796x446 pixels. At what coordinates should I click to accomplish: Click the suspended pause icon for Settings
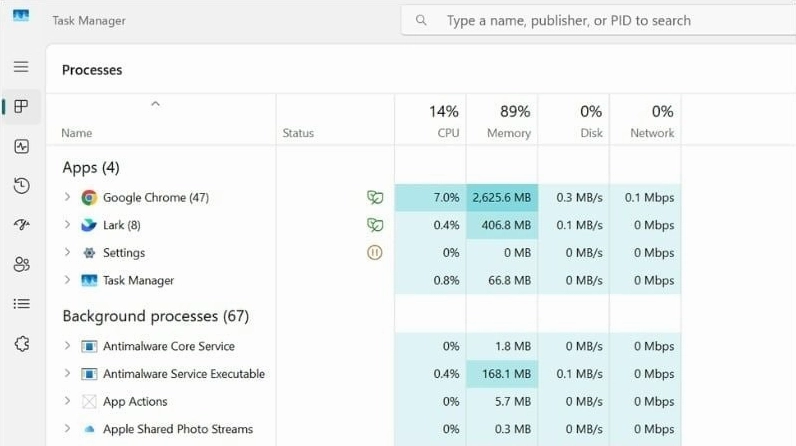coord(375,253)
